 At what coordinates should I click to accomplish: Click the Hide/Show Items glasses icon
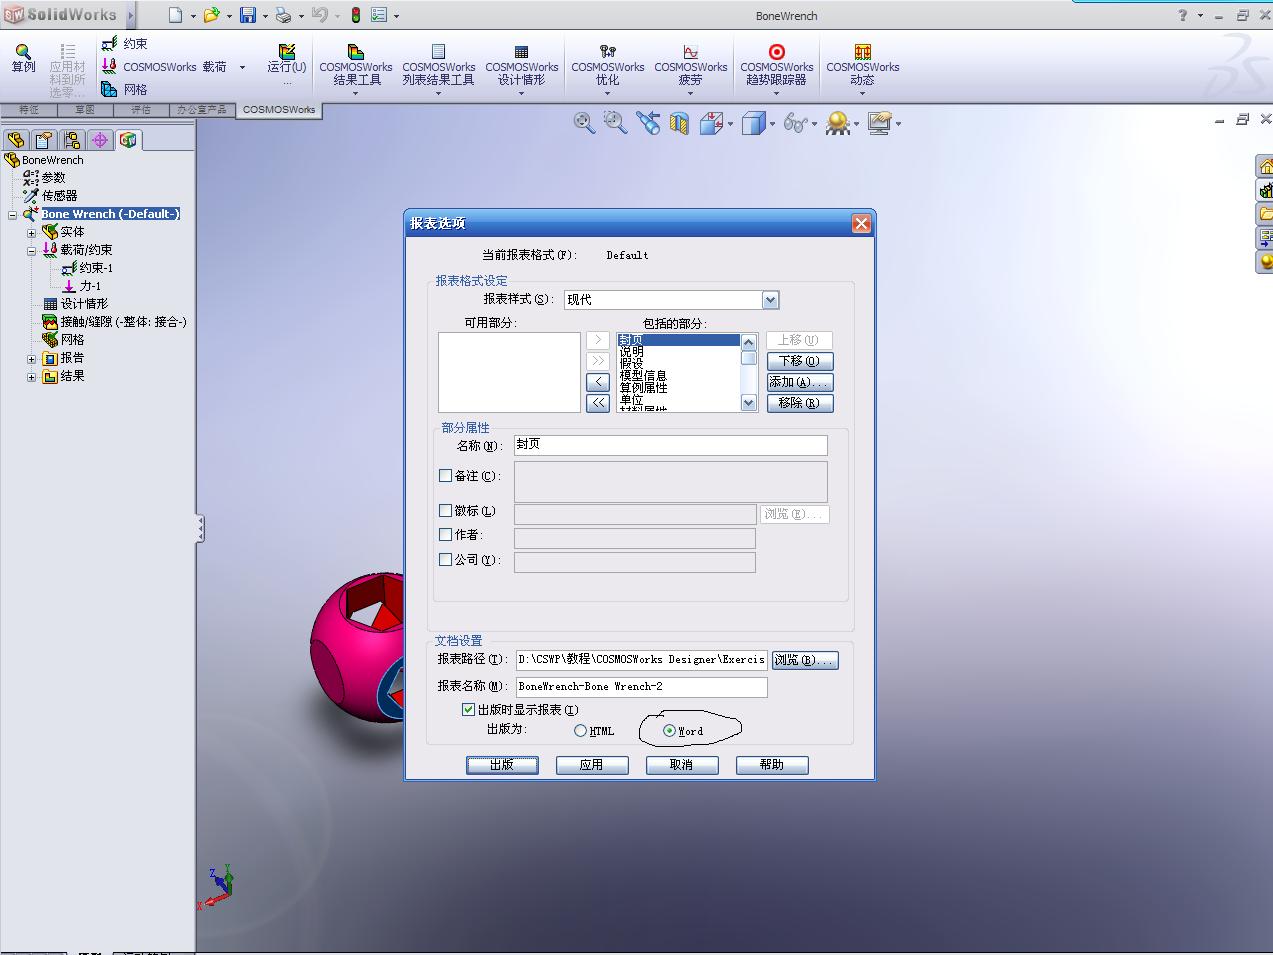tap(795, 123)
